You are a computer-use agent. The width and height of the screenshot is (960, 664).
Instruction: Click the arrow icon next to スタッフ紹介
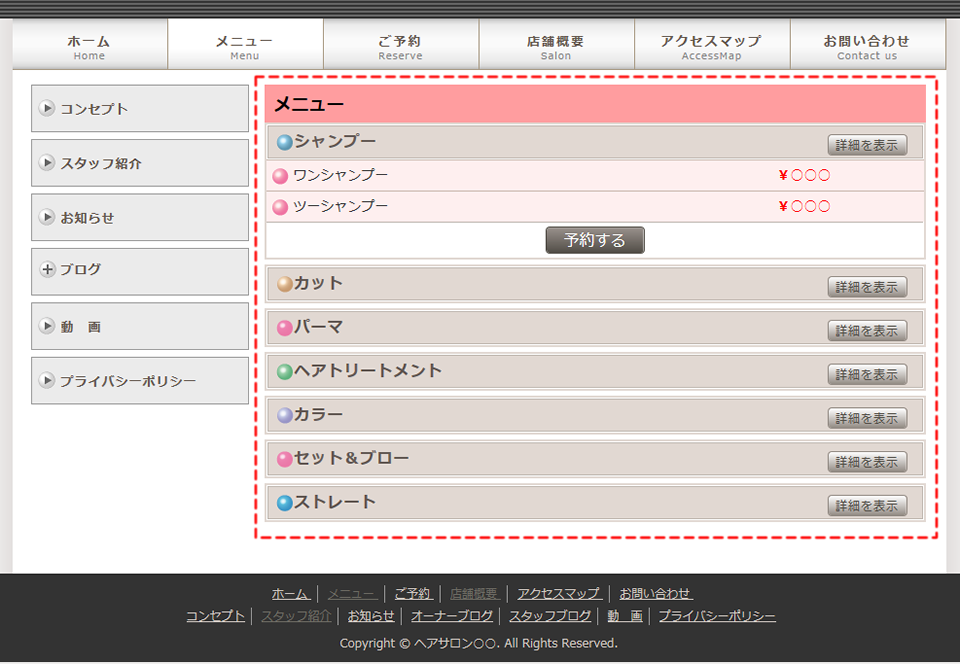(47, 162)
